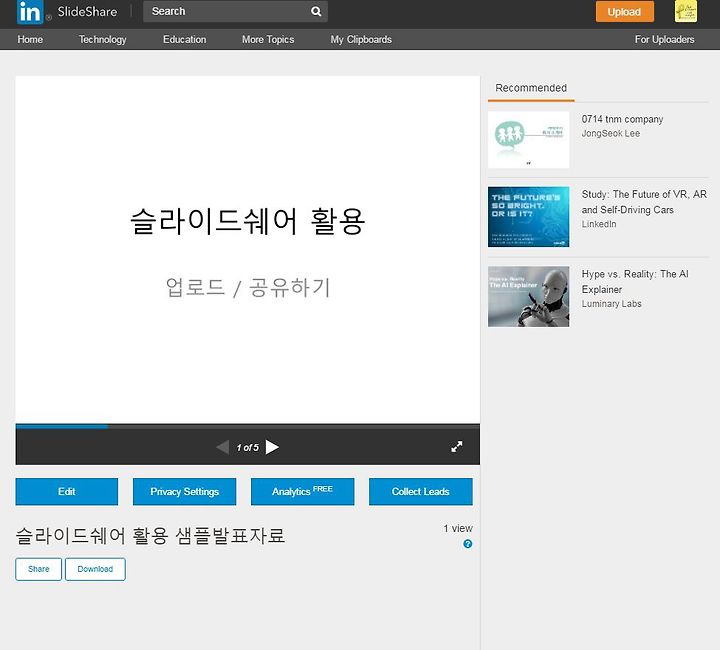Open the Technology menu item

pos(102,39)
